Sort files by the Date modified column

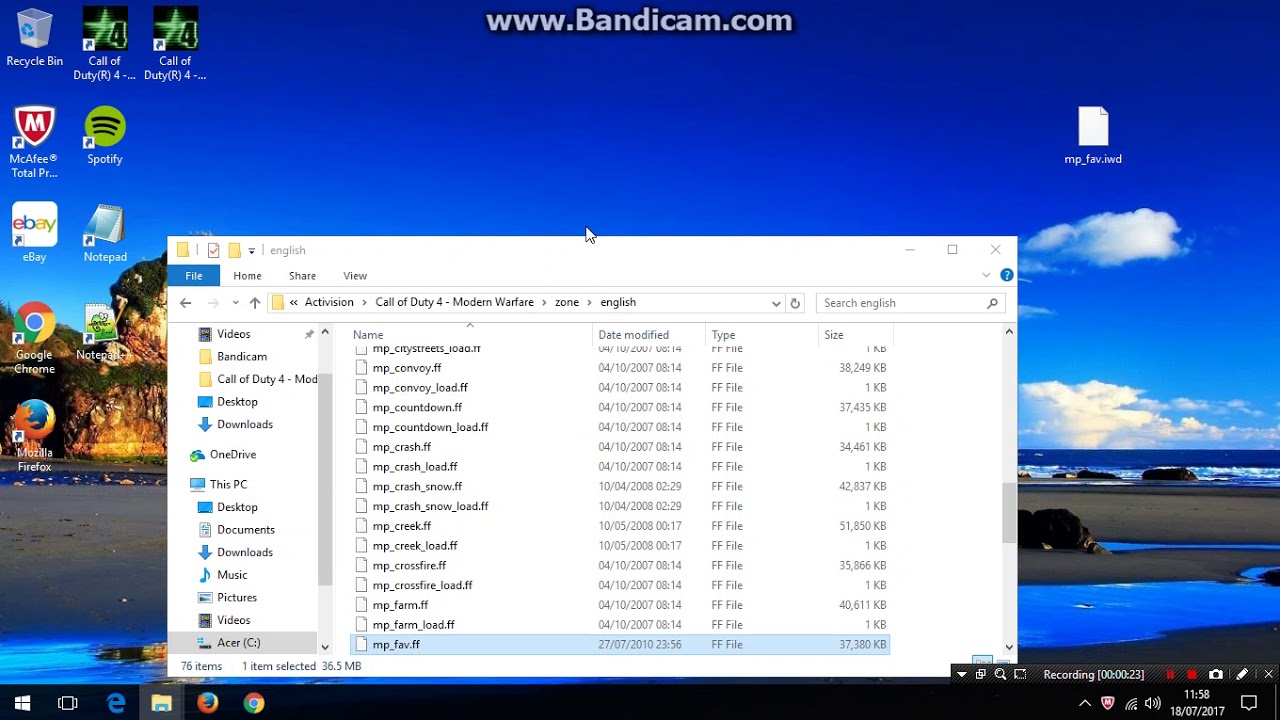(x=648, y=335)
